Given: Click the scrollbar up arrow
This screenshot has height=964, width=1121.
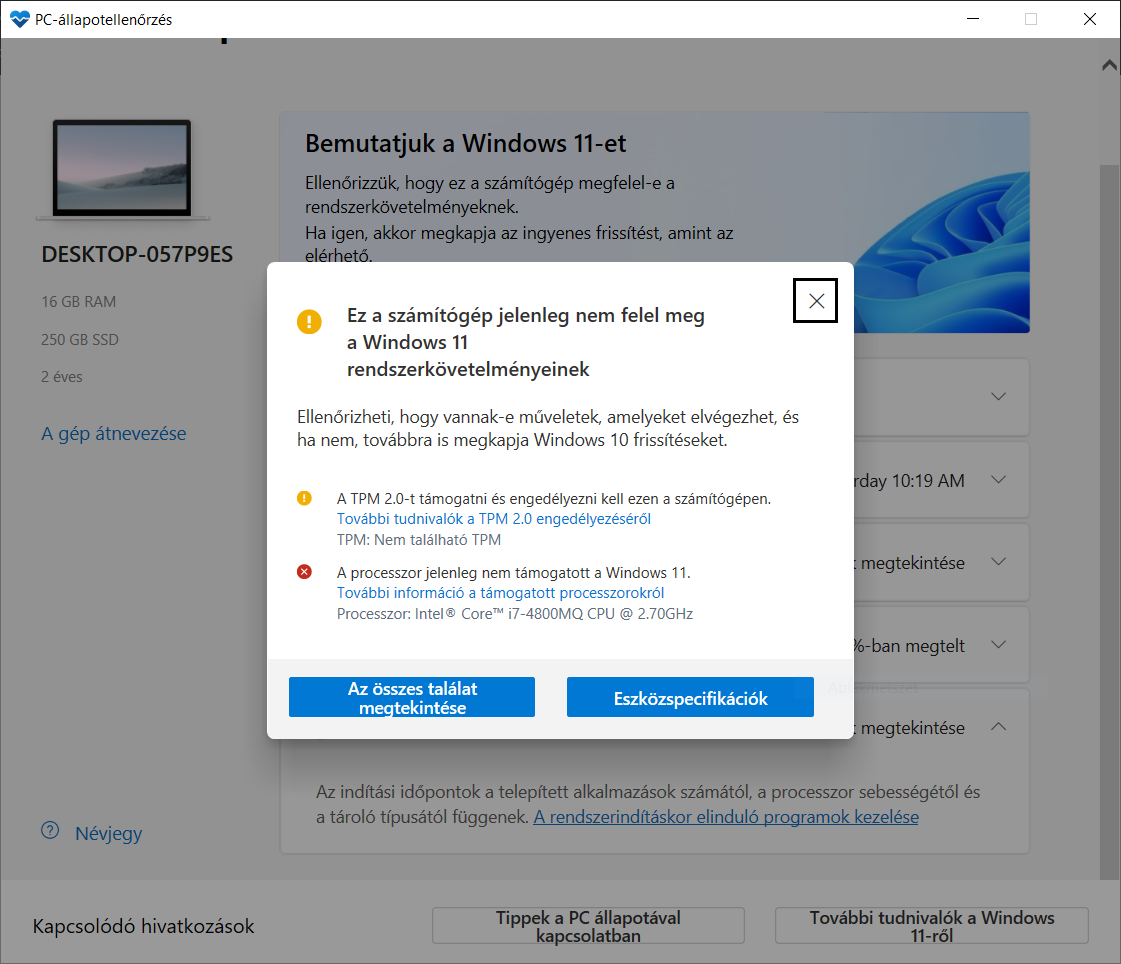Looking at the screenshot, I should coord(1110,65).
